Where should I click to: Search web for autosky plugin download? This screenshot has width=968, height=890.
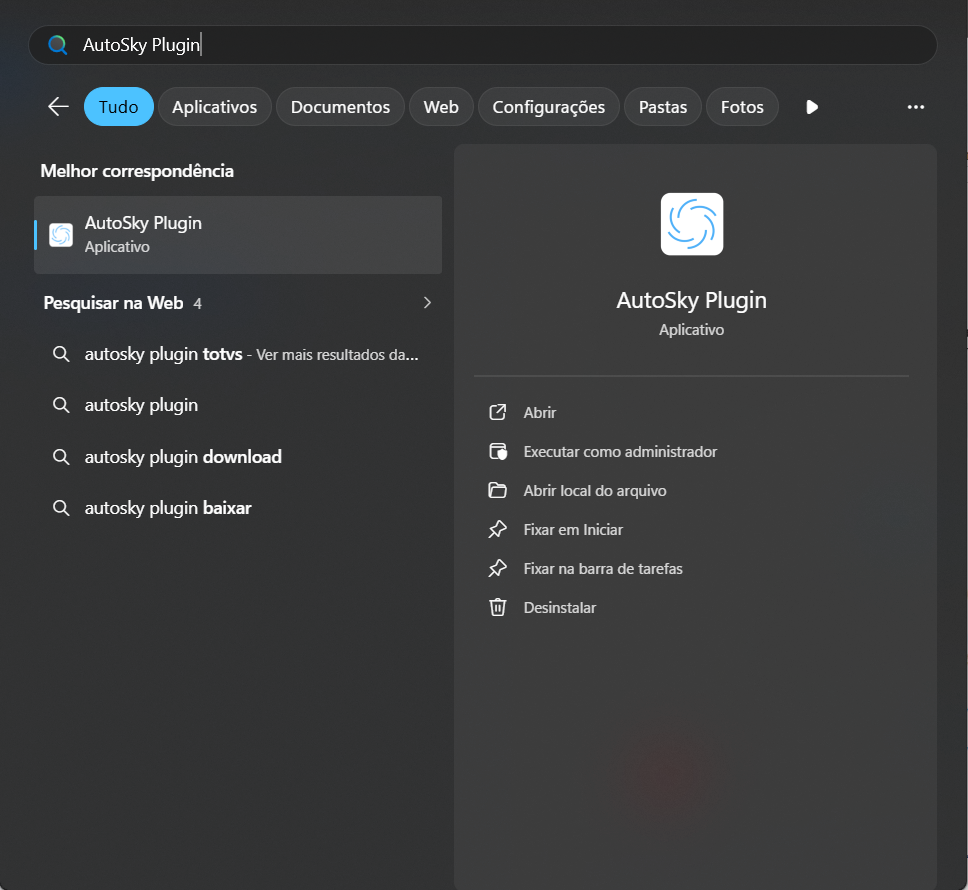tap(238, 457)
